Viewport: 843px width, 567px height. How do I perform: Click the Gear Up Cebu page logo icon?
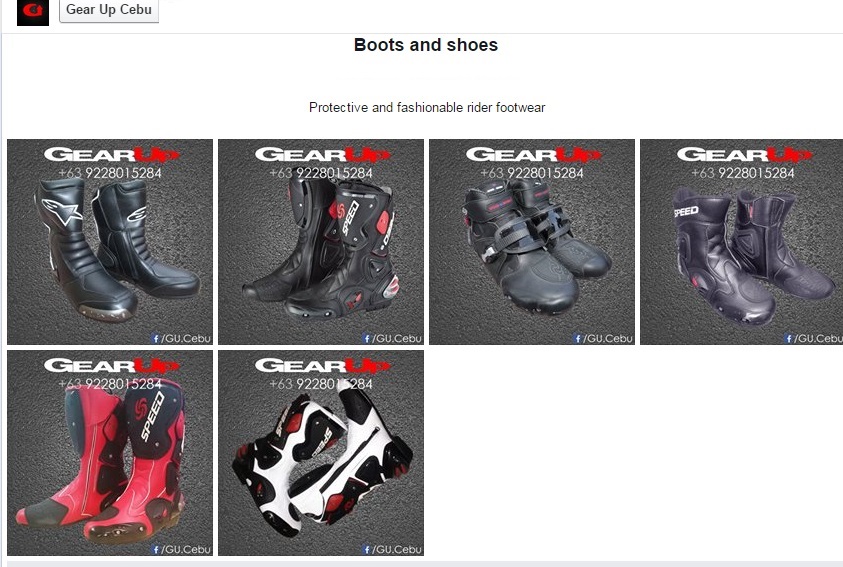(x=33, y=12)
